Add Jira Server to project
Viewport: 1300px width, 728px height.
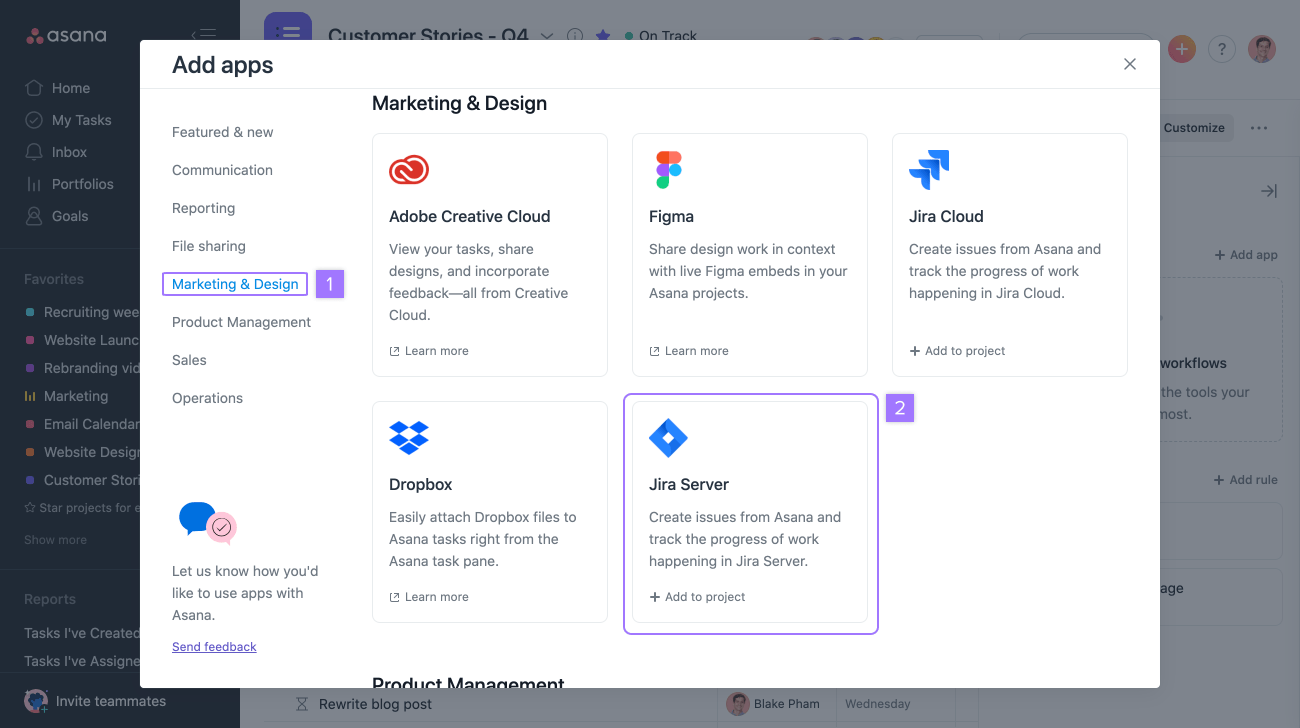(x=697, y=597)
